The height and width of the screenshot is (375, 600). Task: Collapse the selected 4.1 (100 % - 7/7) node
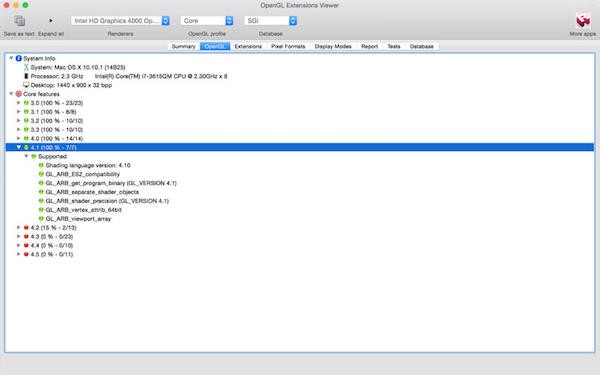18,147
